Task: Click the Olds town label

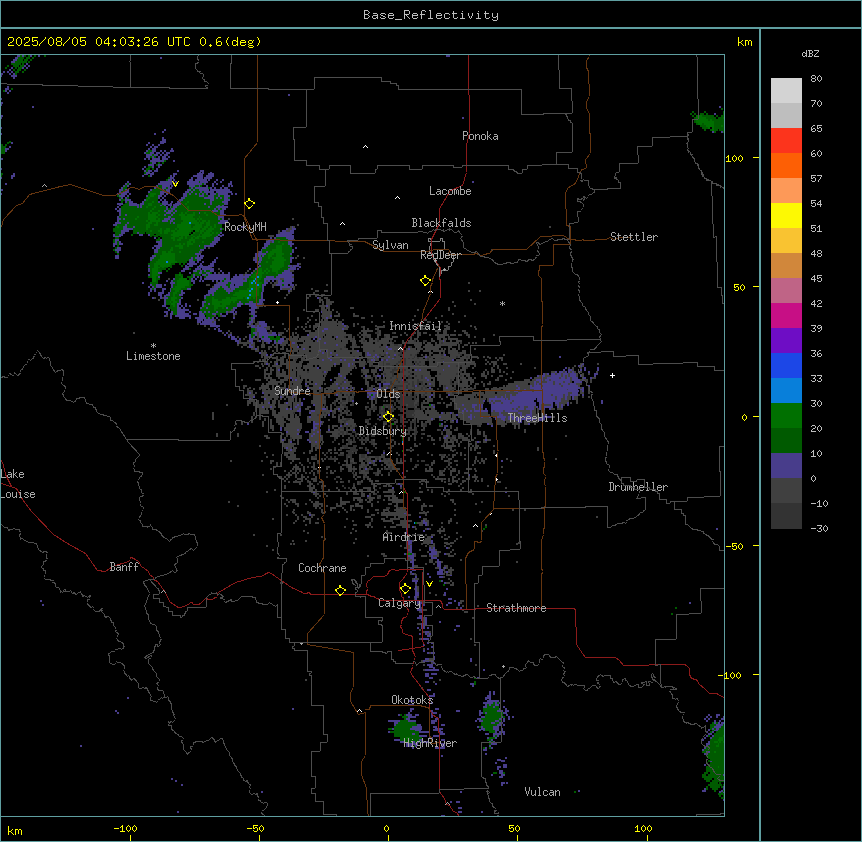Action: (x=388, y=394)
